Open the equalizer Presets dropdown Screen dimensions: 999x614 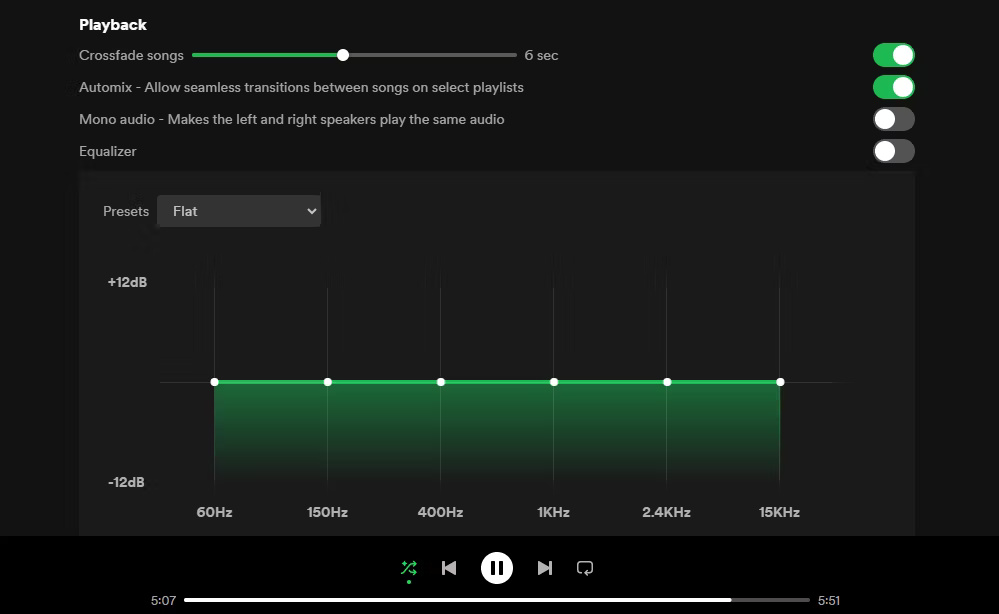pos(238,211)
